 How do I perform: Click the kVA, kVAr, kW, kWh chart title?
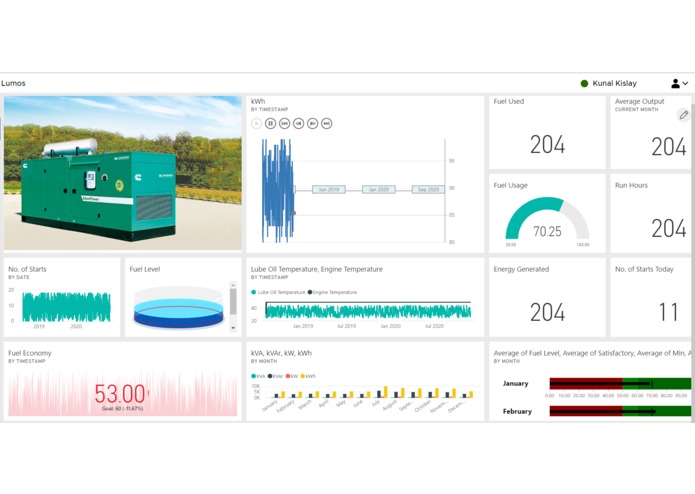(x=281, y=353)
